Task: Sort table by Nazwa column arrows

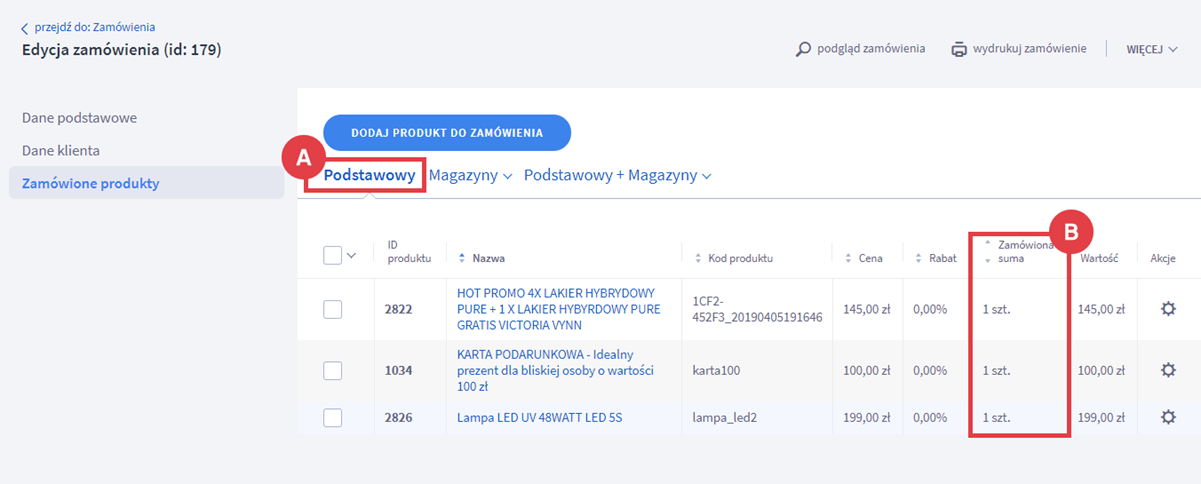Action: point(462,258)
